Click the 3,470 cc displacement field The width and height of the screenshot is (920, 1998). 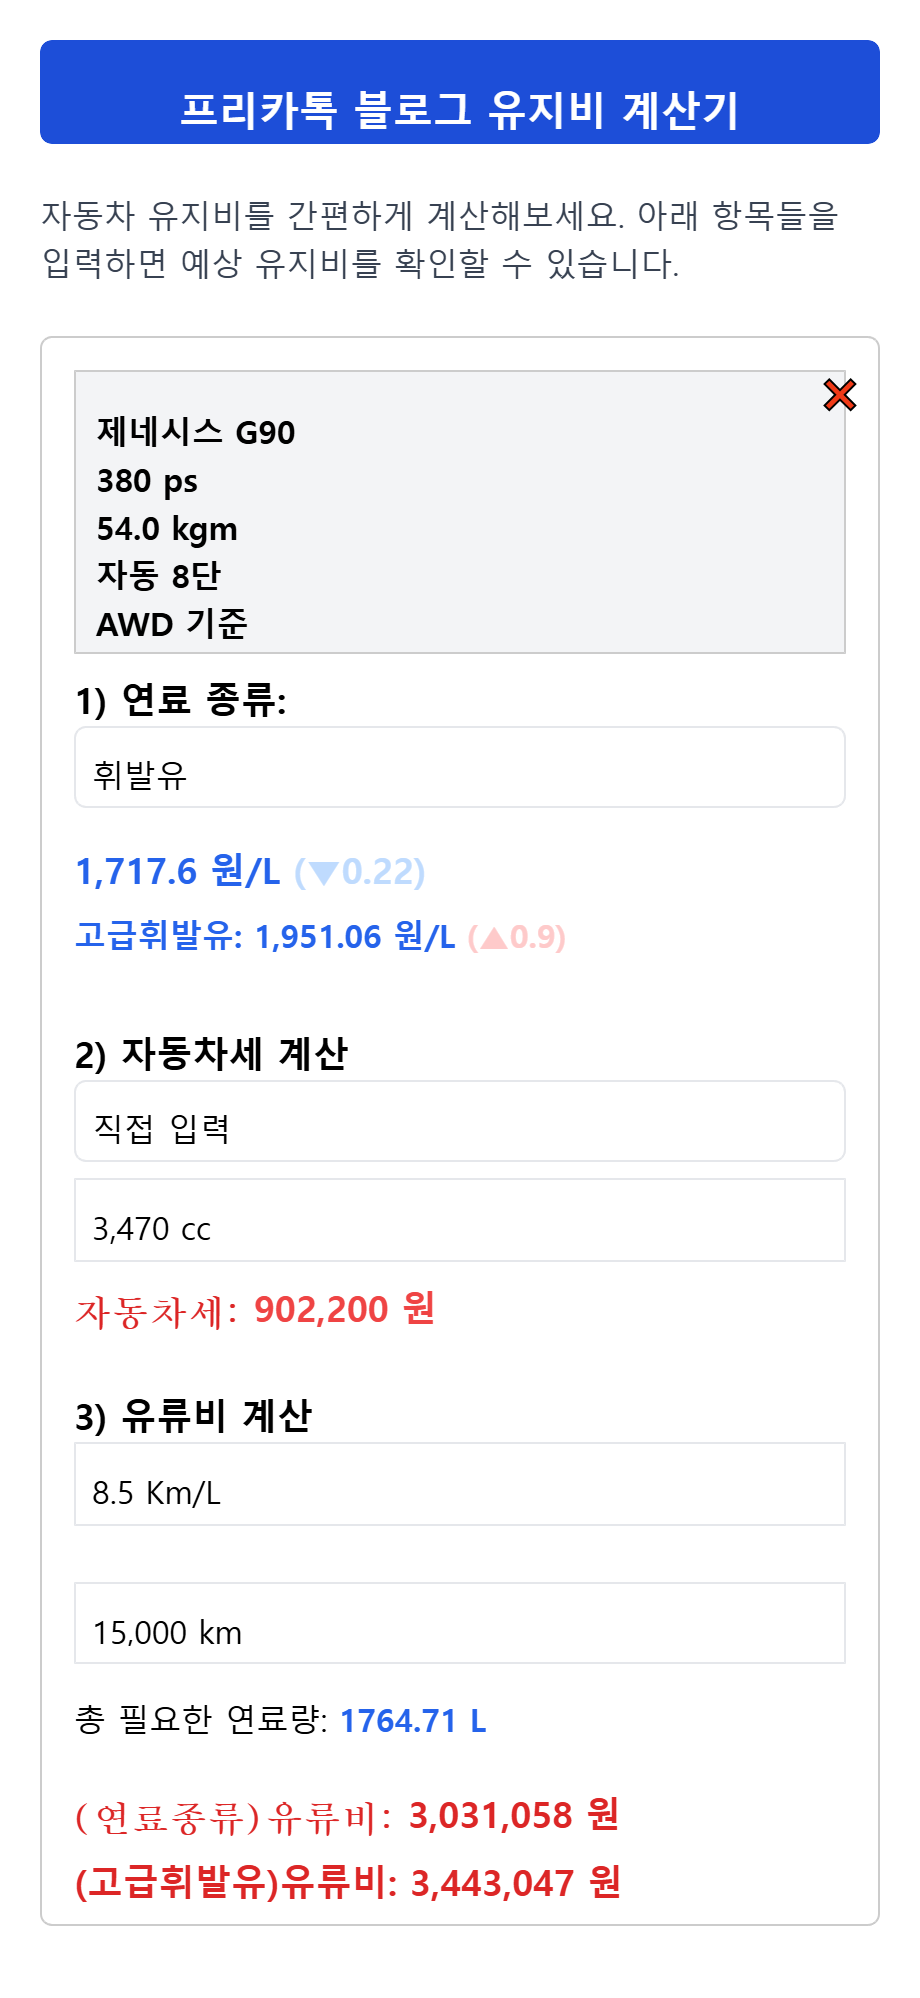pyautogui.click(x=460, y=1221)
